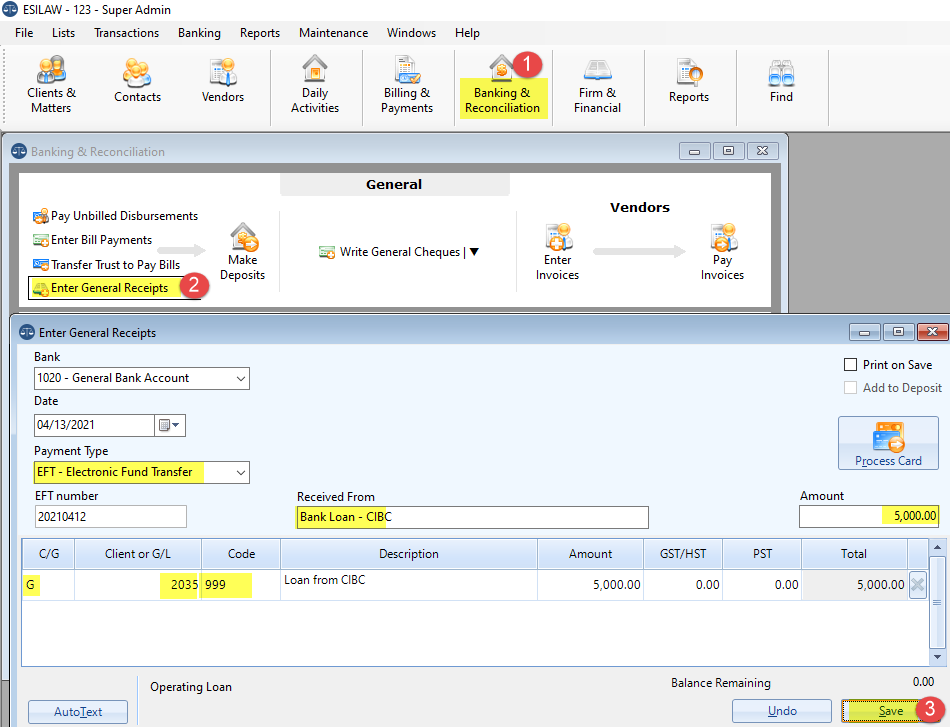Click the Loan from CIBC description cell

[409, 585]
